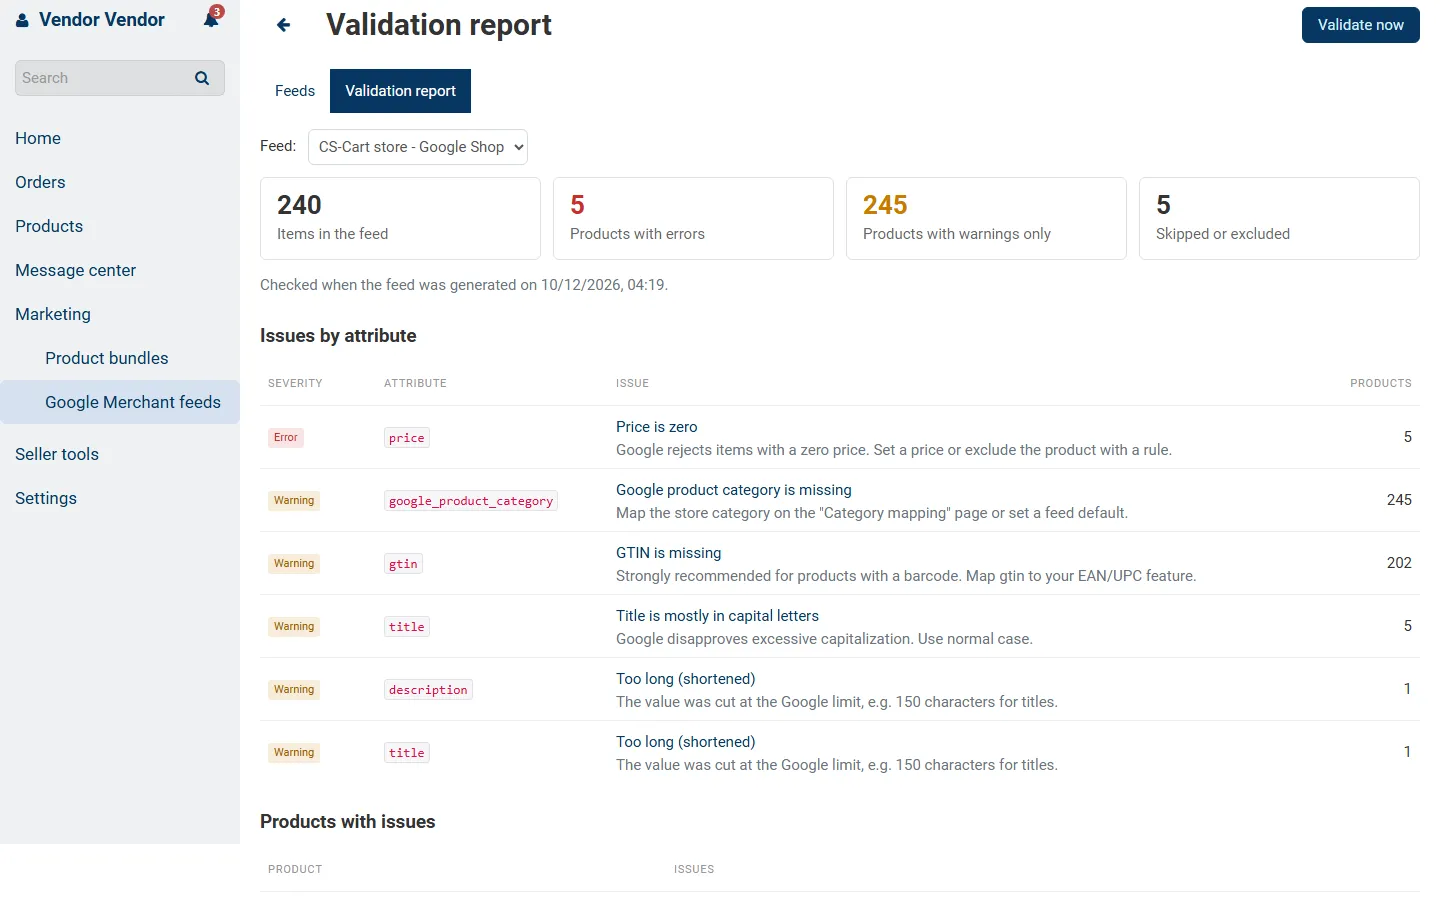Open Products in sidebar
1440x900 pixels.
coord(49,226)
